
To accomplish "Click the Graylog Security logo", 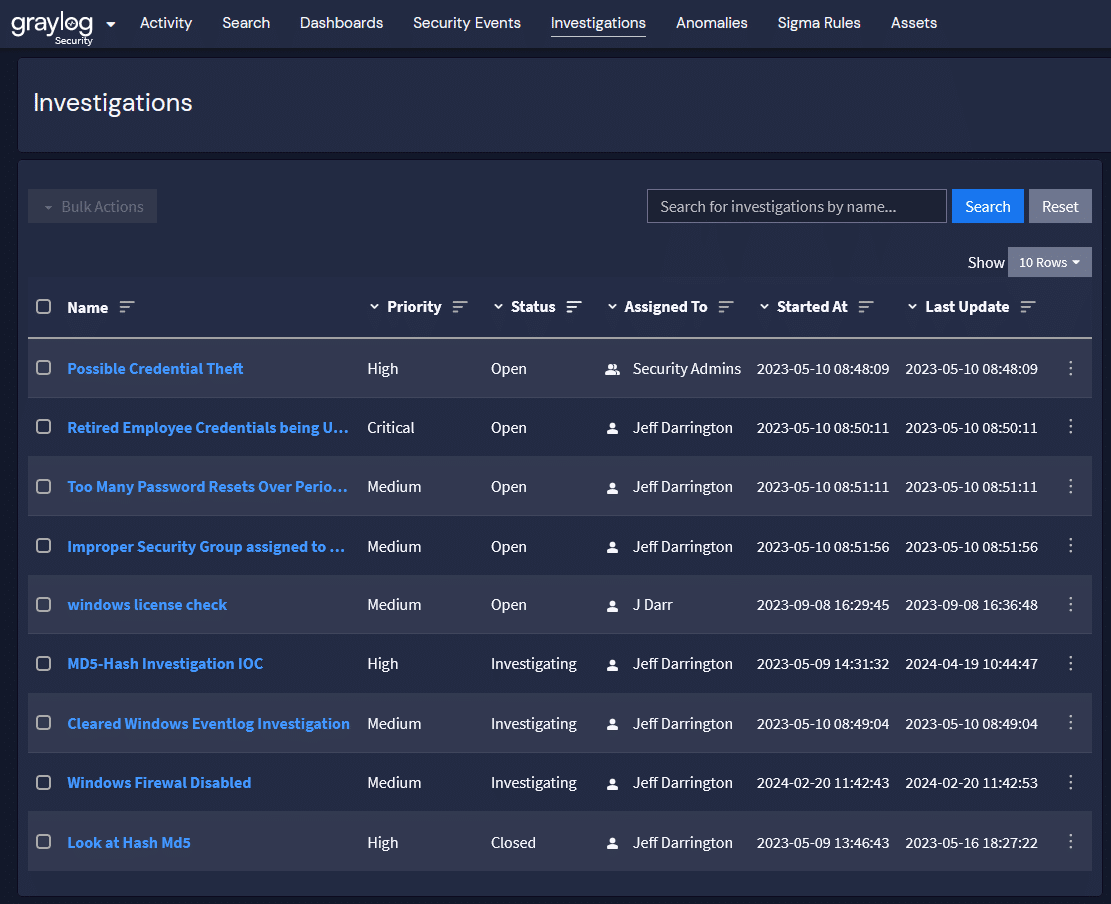I will pos(52,25).
